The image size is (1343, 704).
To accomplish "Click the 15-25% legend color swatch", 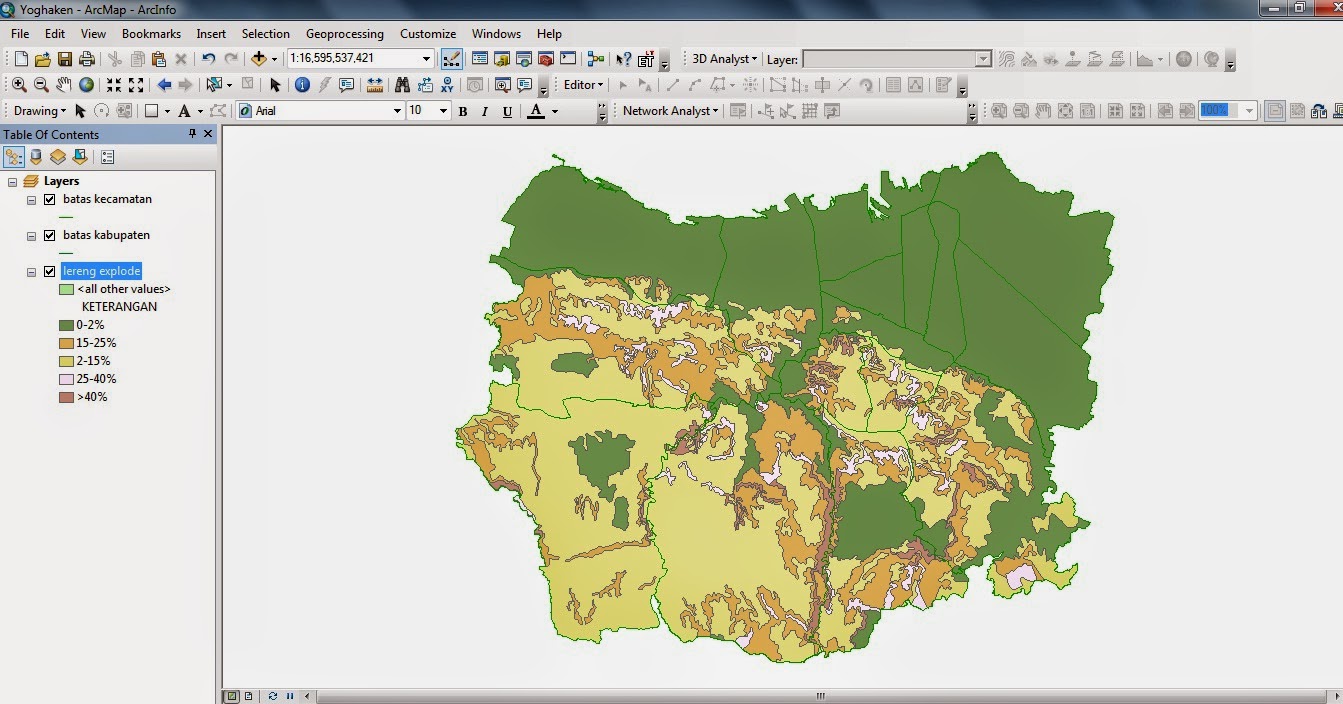I will pyautogui.click(x=66, y=343).
